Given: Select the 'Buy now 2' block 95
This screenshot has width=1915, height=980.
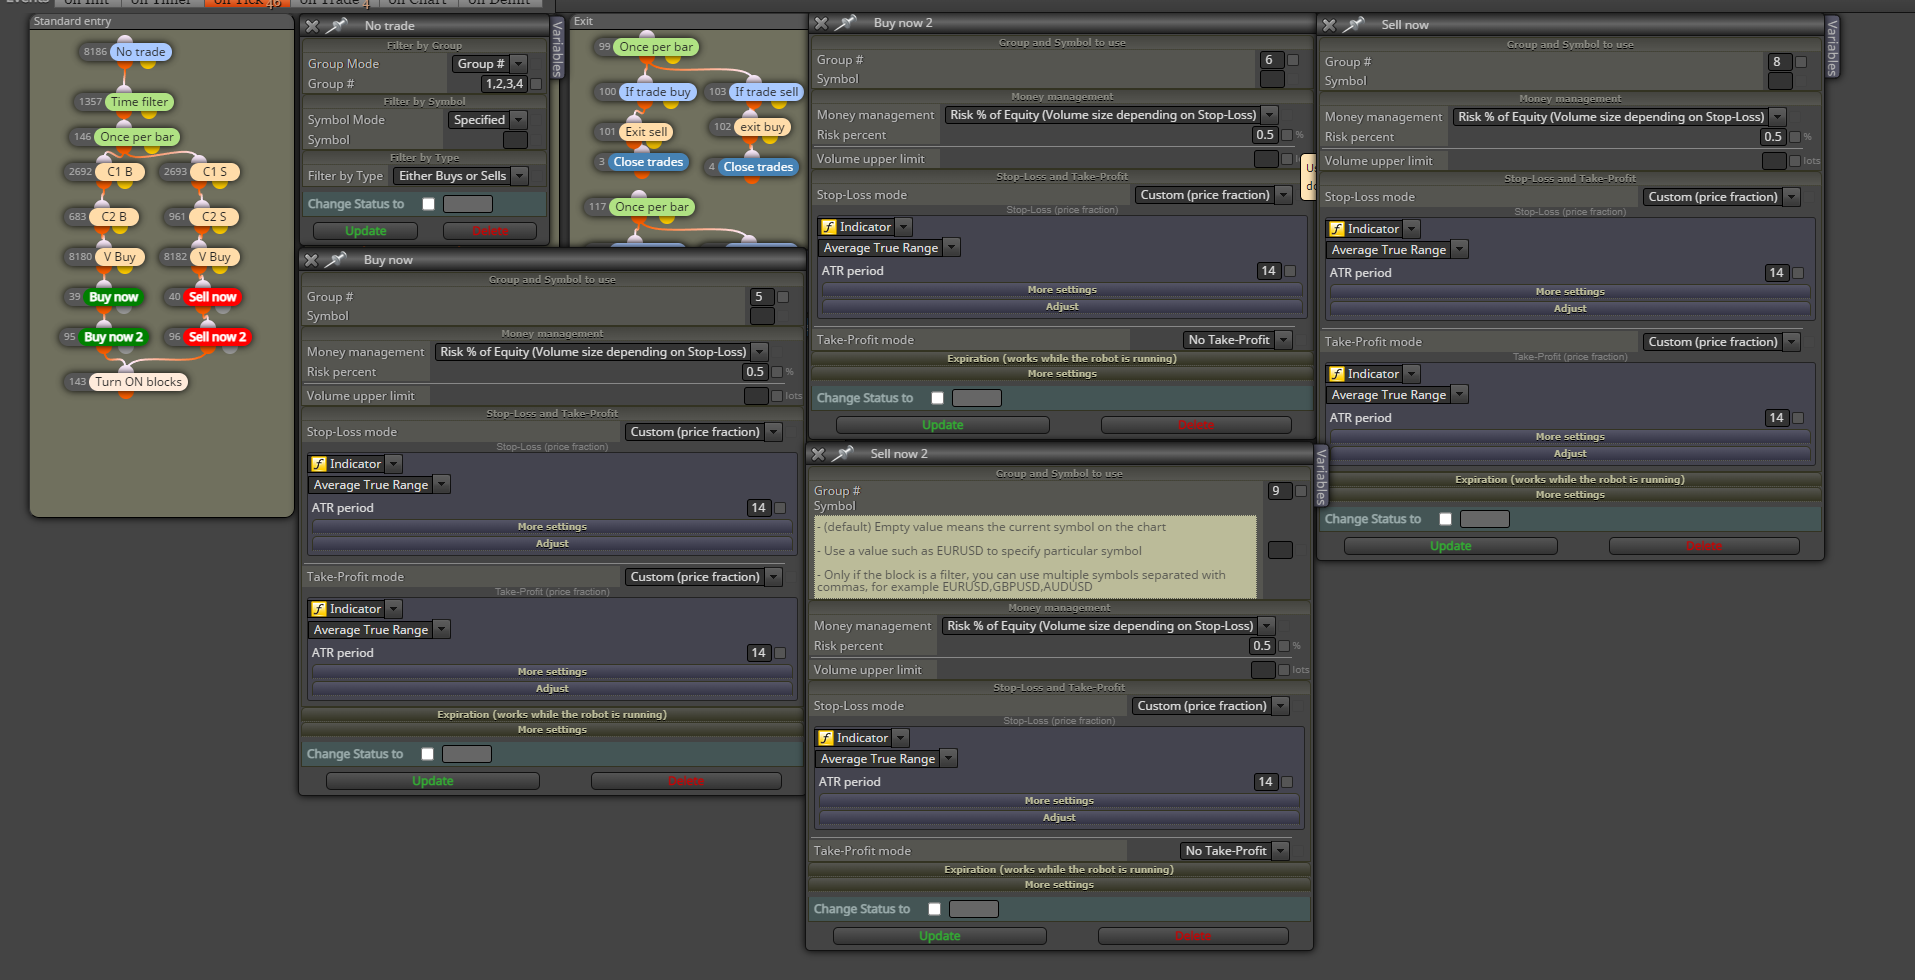Looking at the screenshot, I should (113, 337).
